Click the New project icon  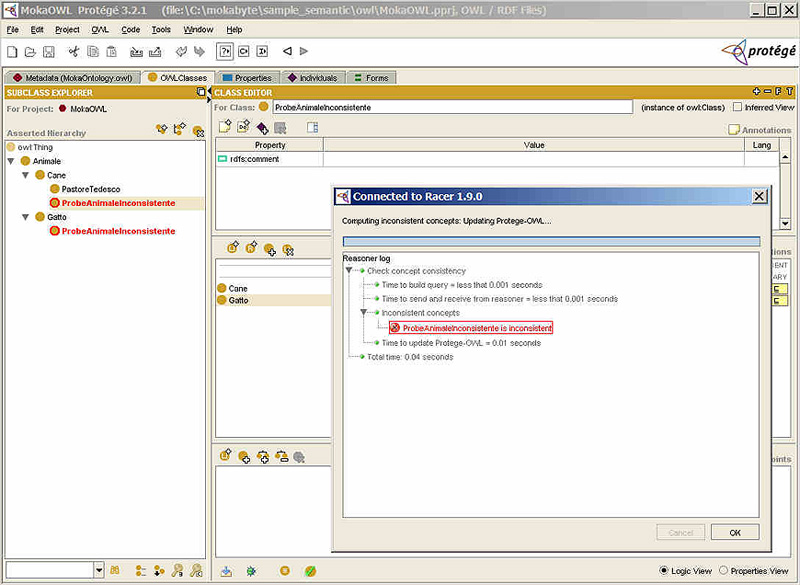pyautogui.click(x=12, y=52)
